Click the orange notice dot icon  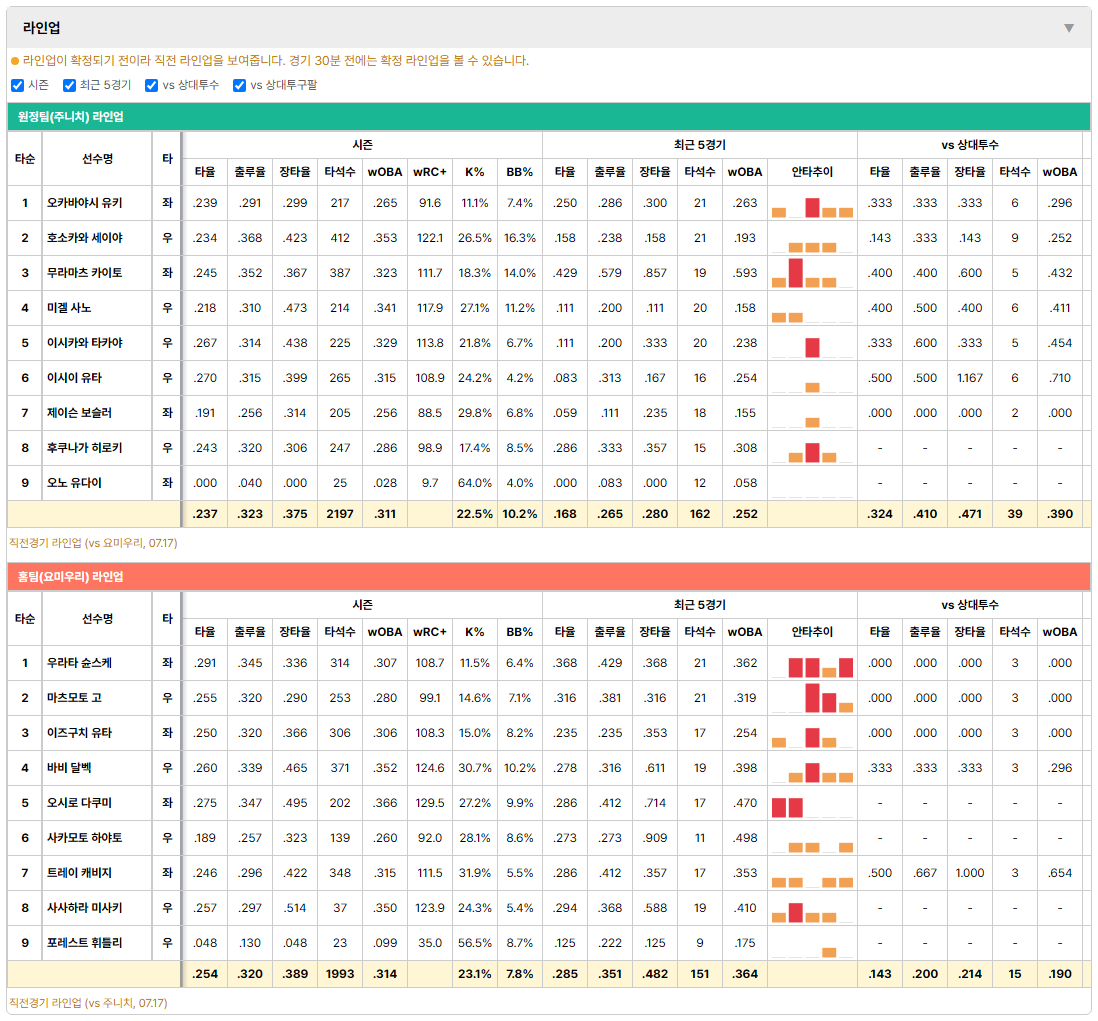coord(15,61)
